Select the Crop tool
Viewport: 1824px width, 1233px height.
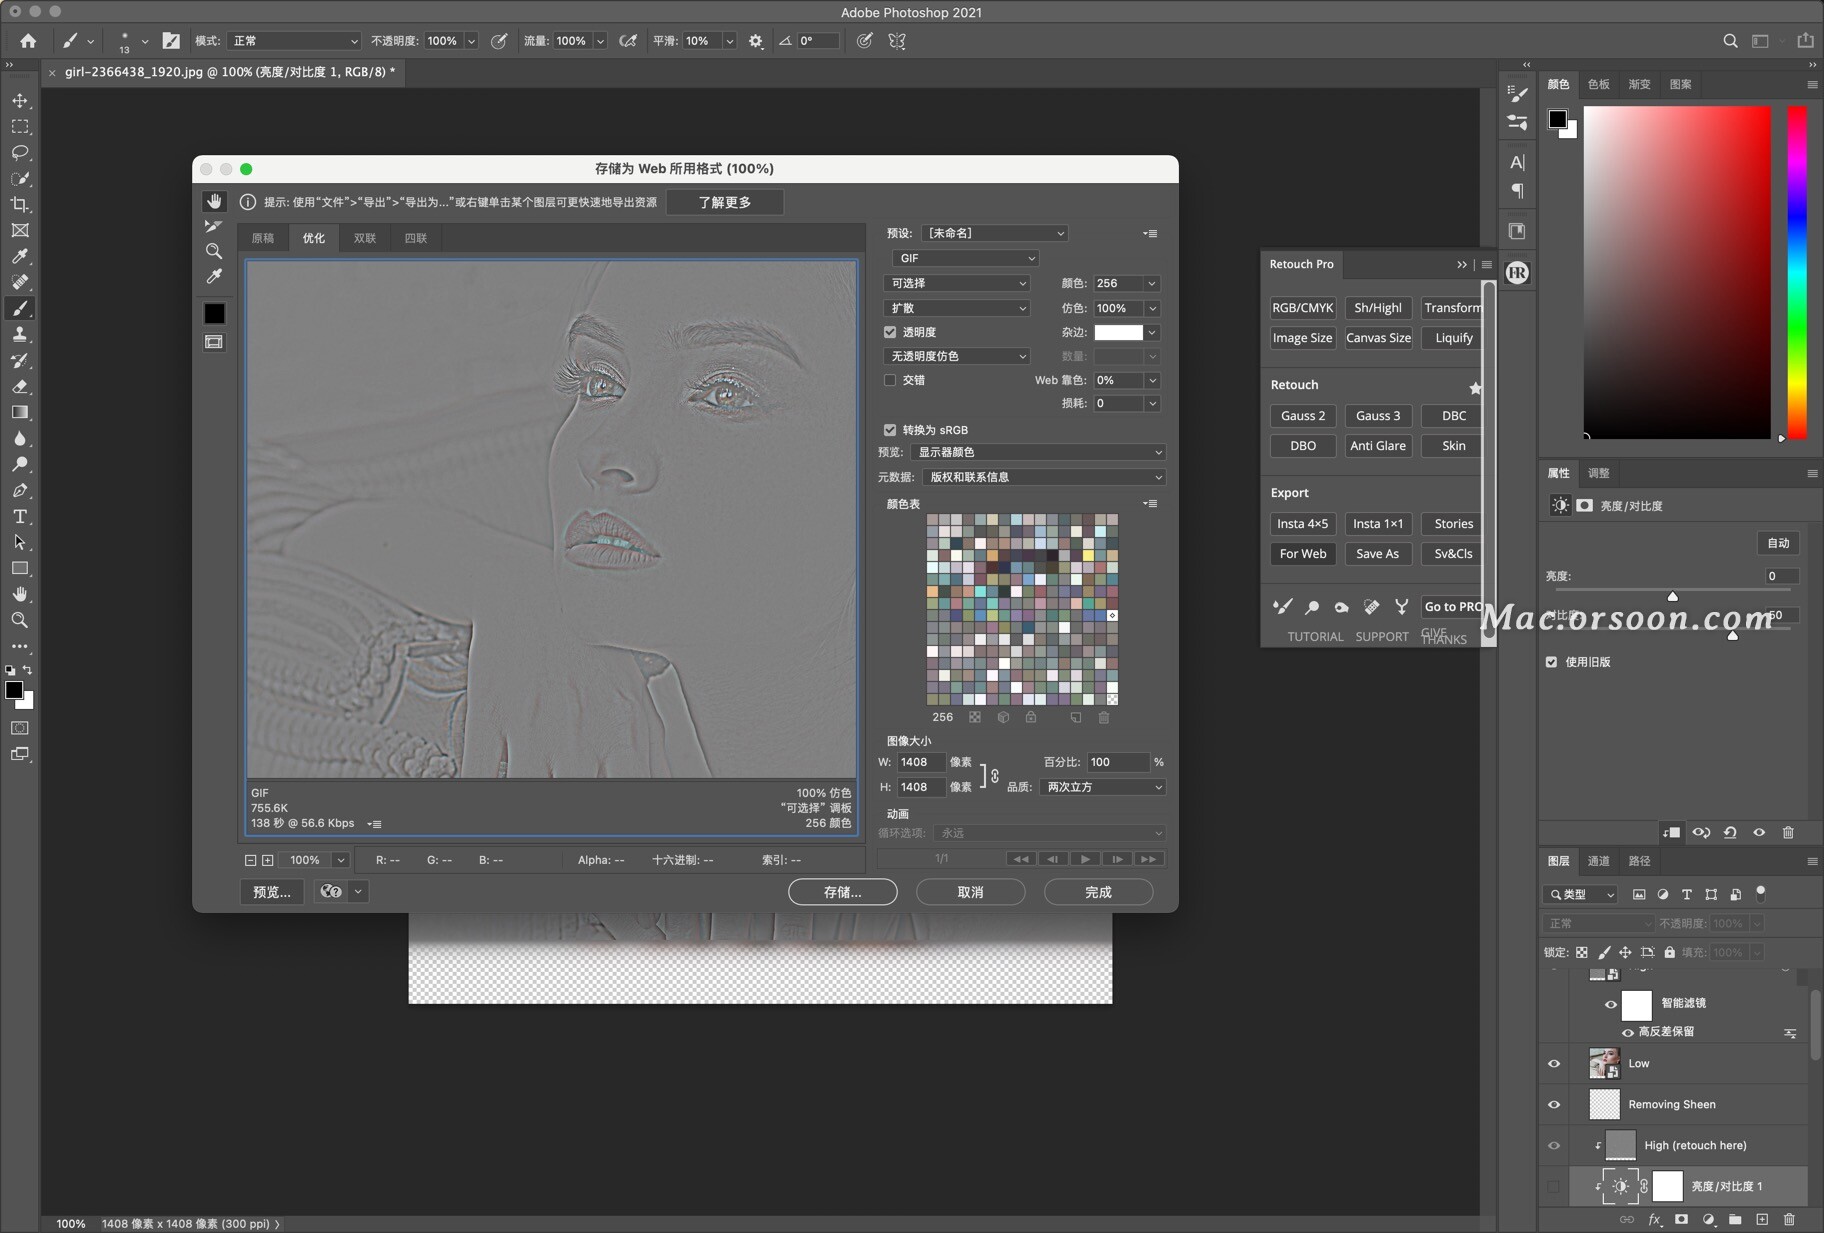pos(20,205)
